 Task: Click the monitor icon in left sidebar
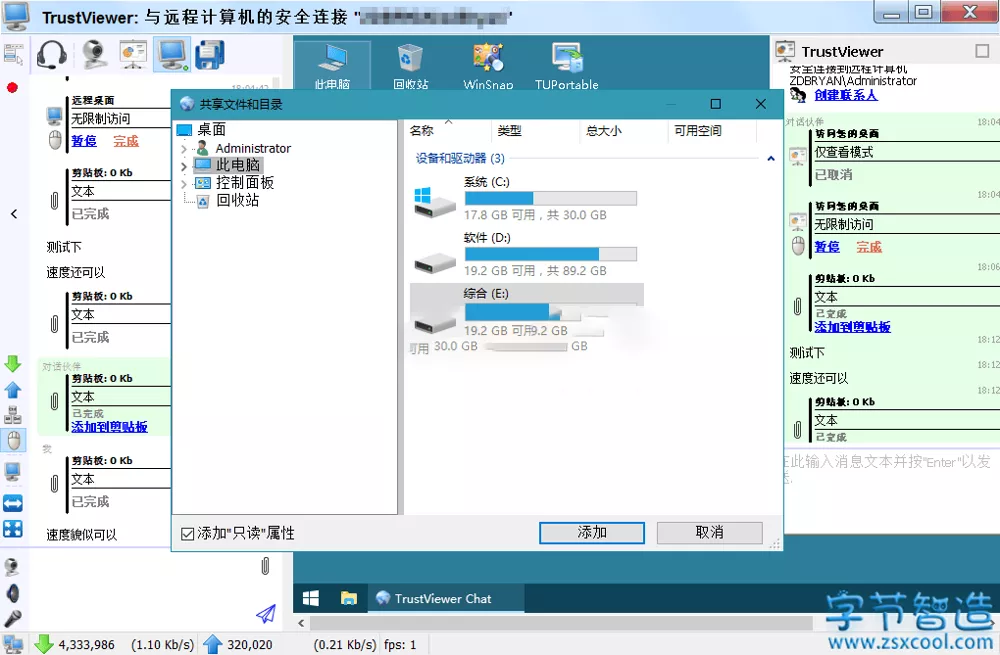[x=13, y=472]
